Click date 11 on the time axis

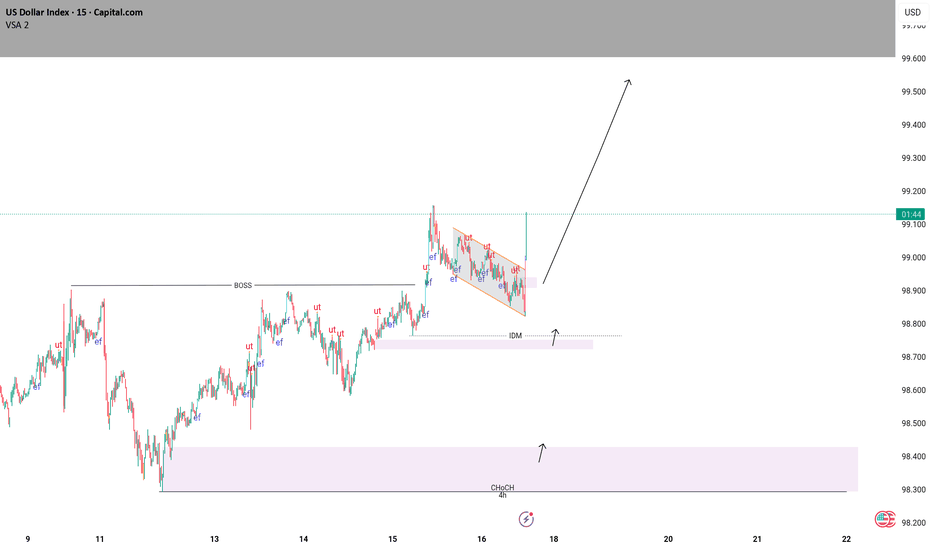tap(100, 539)
